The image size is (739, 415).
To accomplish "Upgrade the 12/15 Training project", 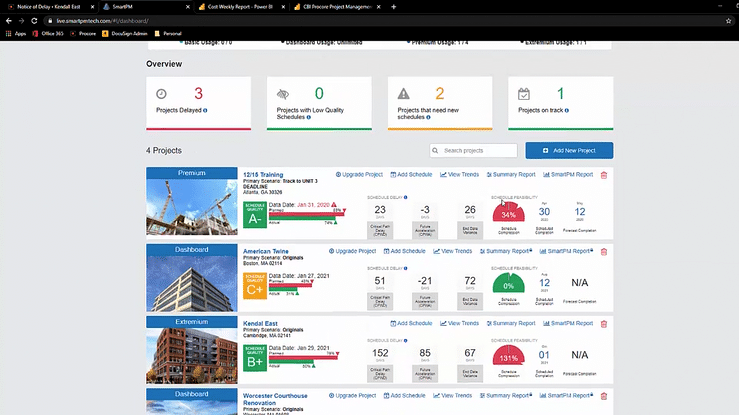I will pyautogui.click(x=359, y=174).
